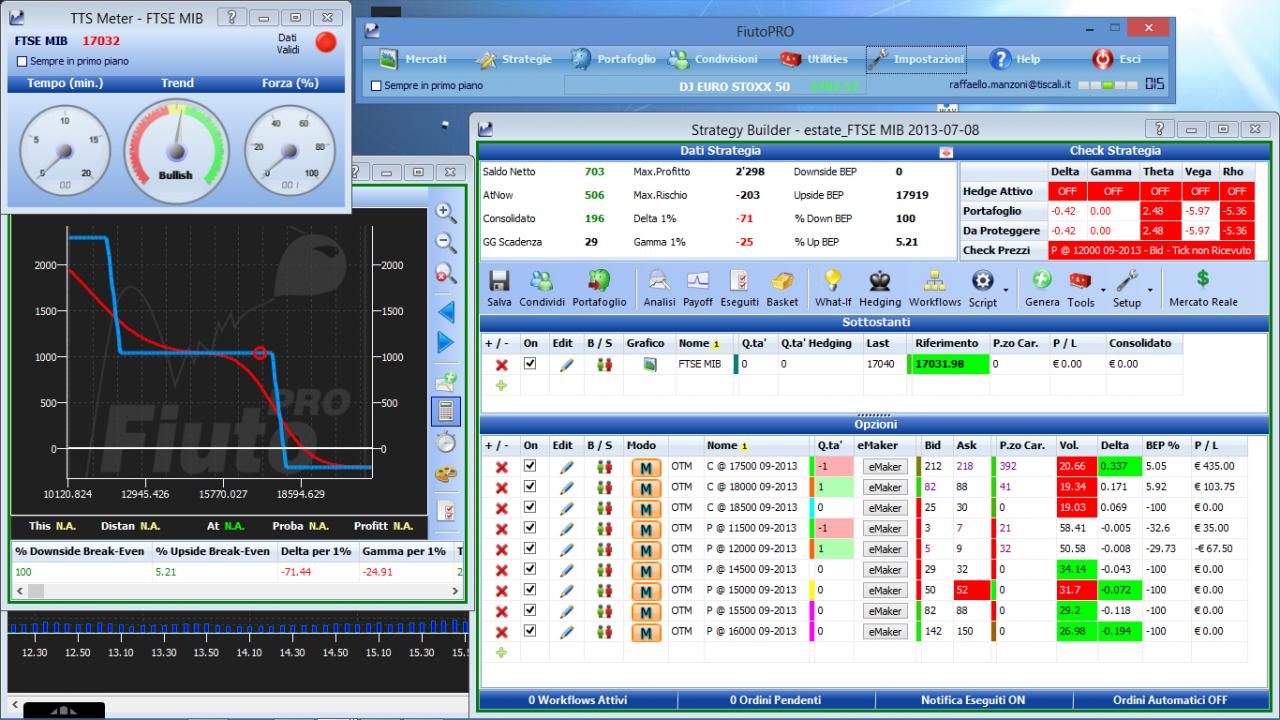This screenshot has height=720, width=1280.
Task: Click the chart table horizontal scrollbar
Action: click(236, 591)
